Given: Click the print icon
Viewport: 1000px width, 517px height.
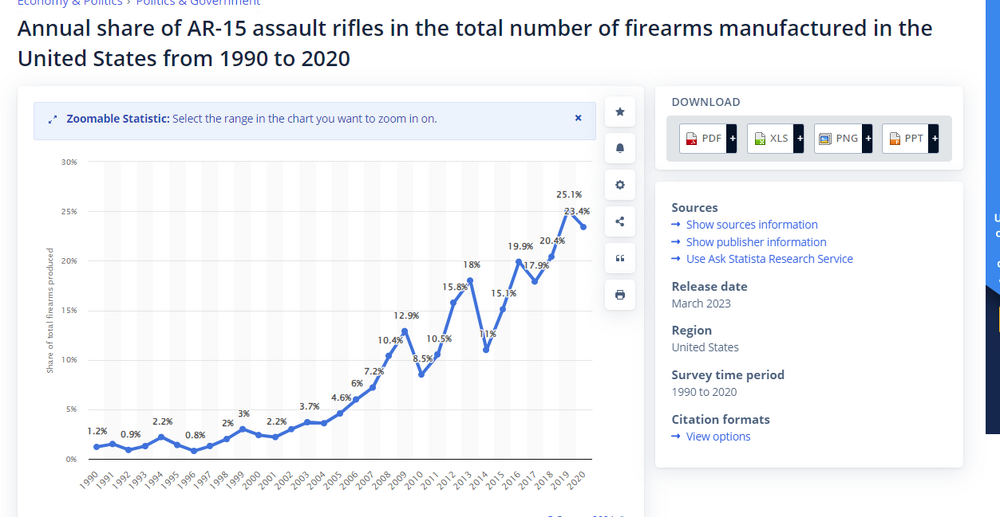Looking at the screenshot, I should pos(620,295).
